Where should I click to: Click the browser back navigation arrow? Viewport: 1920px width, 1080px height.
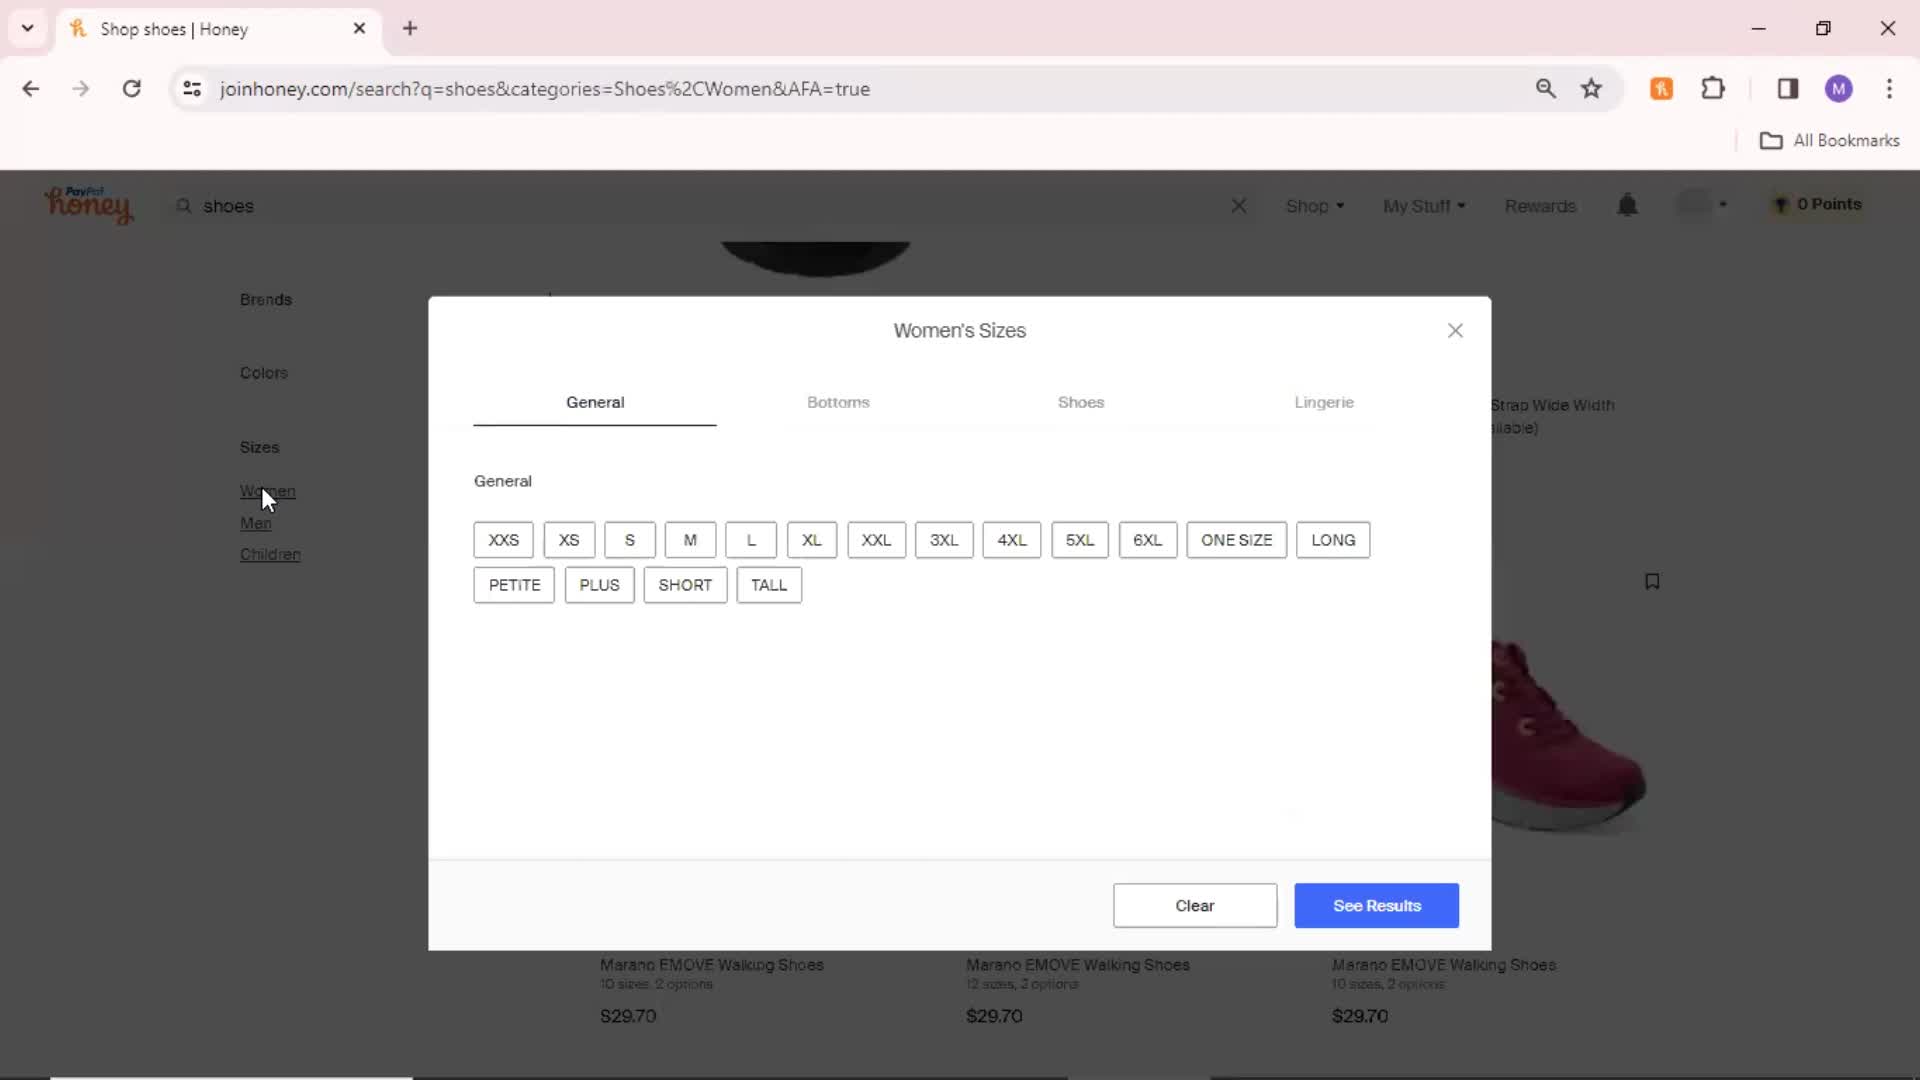[32, 88]
